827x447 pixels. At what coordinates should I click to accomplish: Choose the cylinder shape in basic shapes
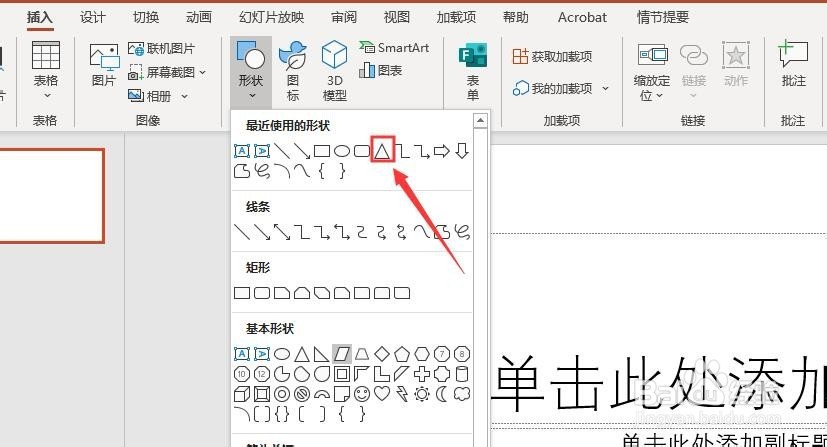tap(462, 374)
